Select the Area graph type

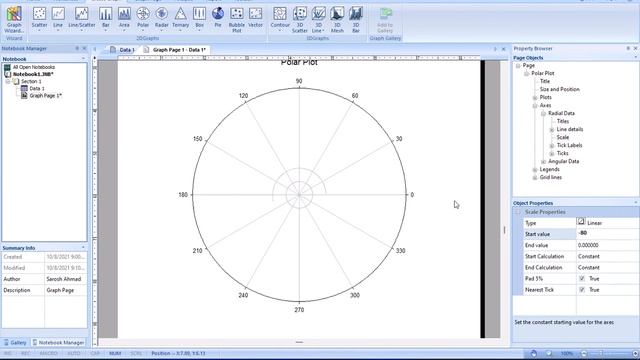[124, 19]
